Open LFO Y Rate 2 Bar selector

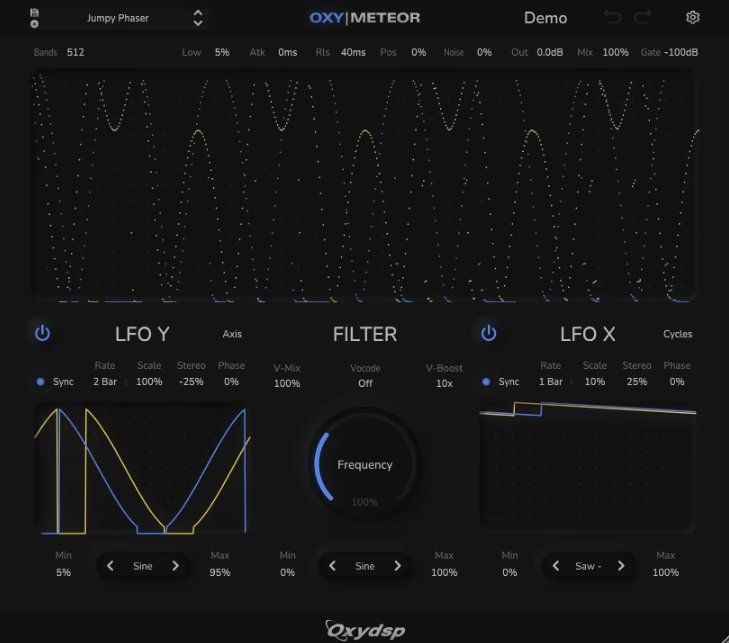click(105, 382)
